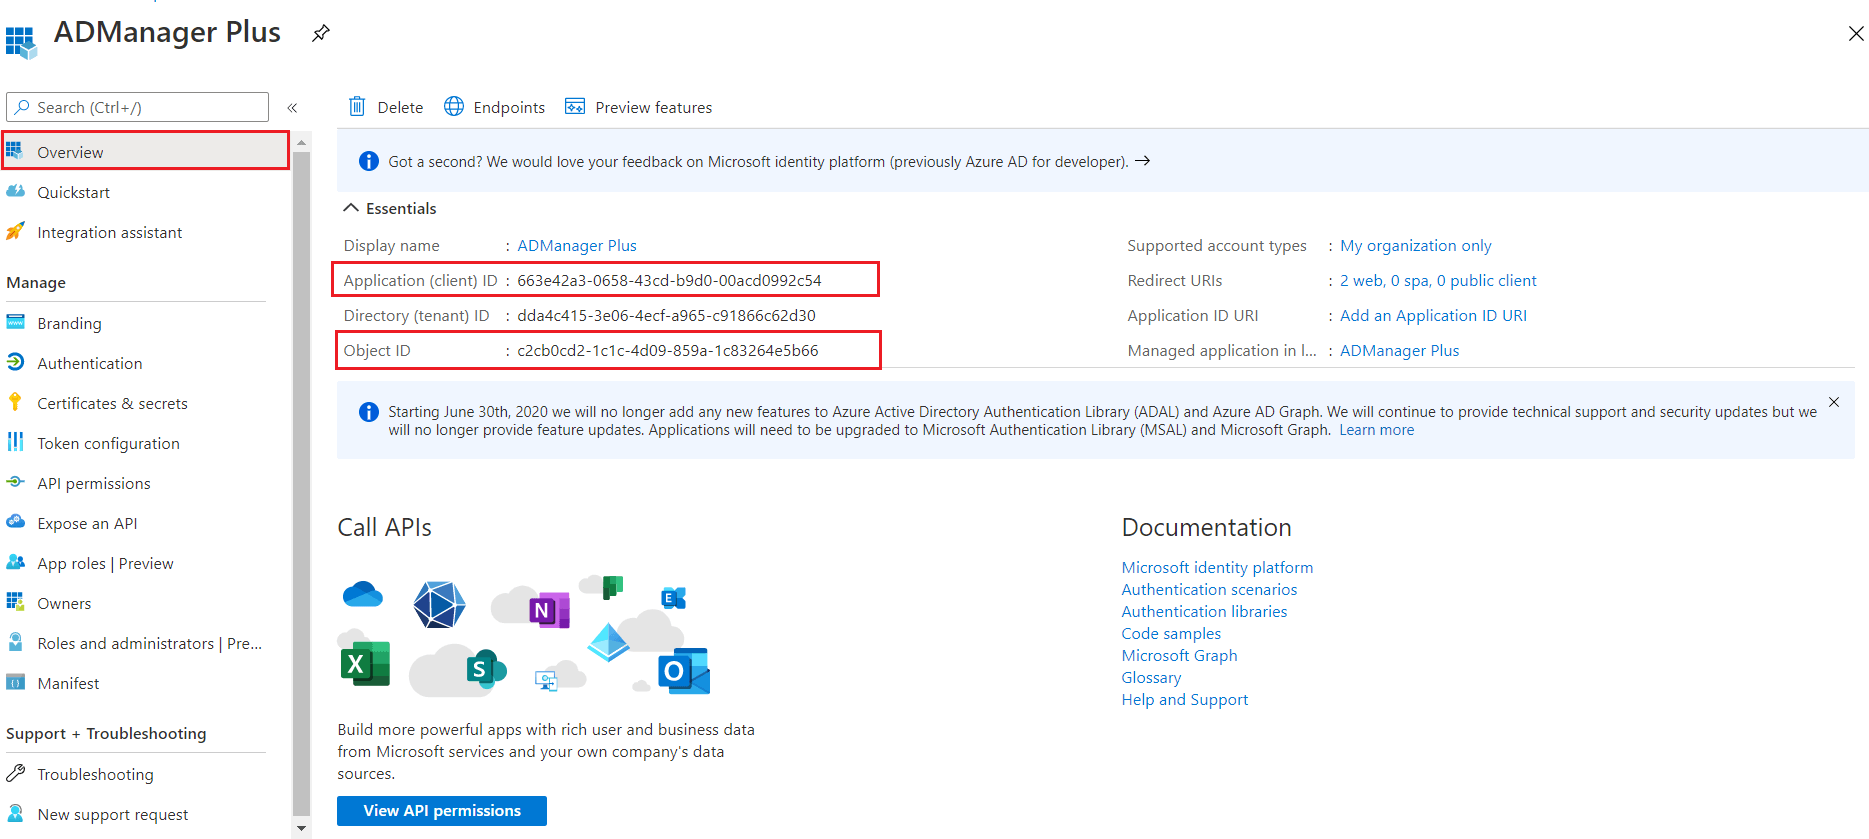The image size is (1869, 839).
Task: Click the Token configuration icon
Action: click(x=15, y=442)
